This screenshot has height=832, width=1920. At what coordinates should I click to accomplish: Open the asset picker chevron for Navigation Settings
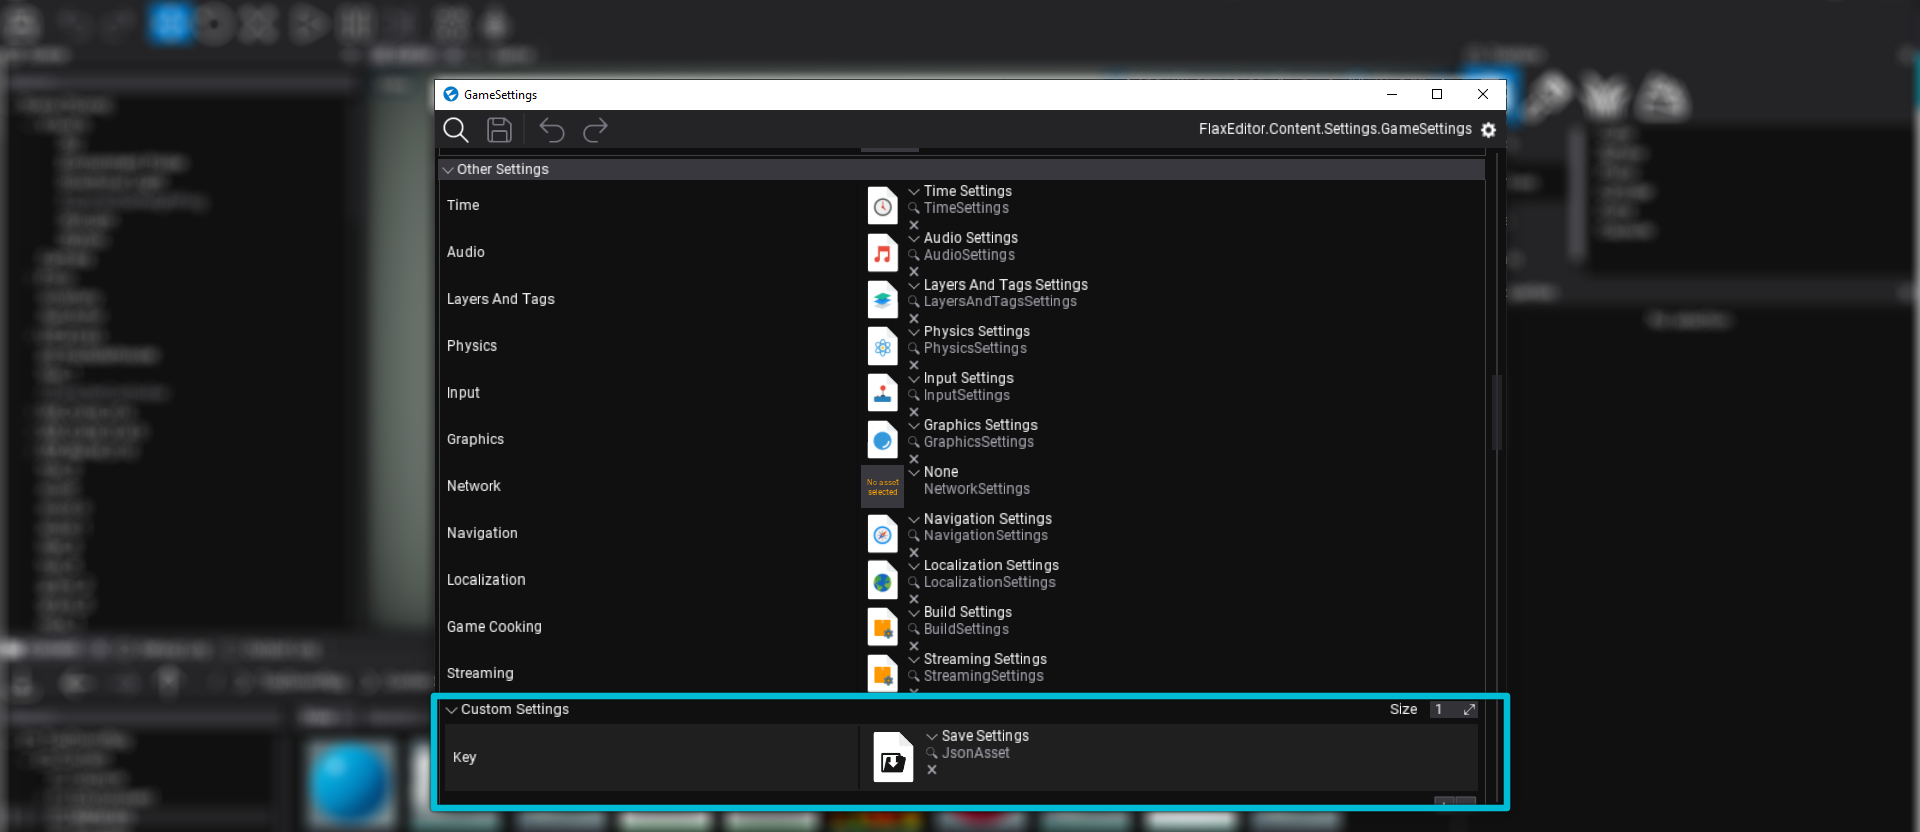[x=914, y=519]
